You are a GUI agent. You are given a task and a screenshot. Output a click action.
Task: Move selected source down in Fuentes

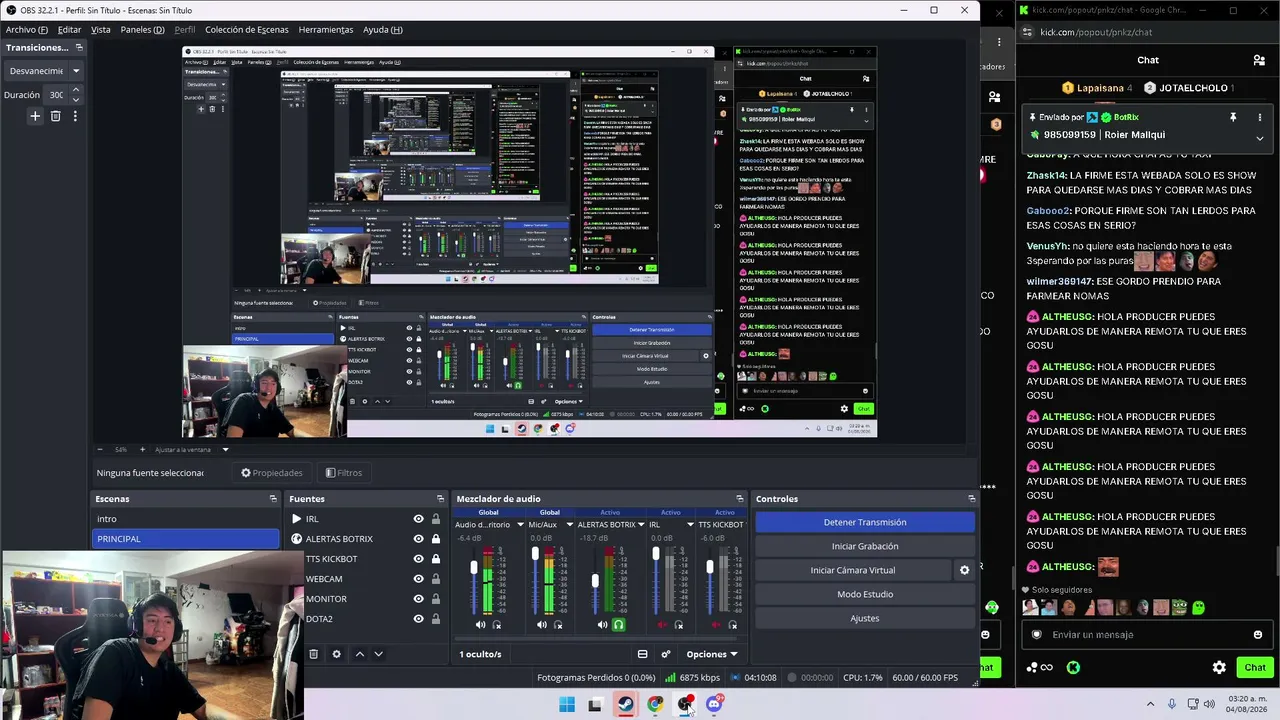pyautogui.click(x=378, y=654)
